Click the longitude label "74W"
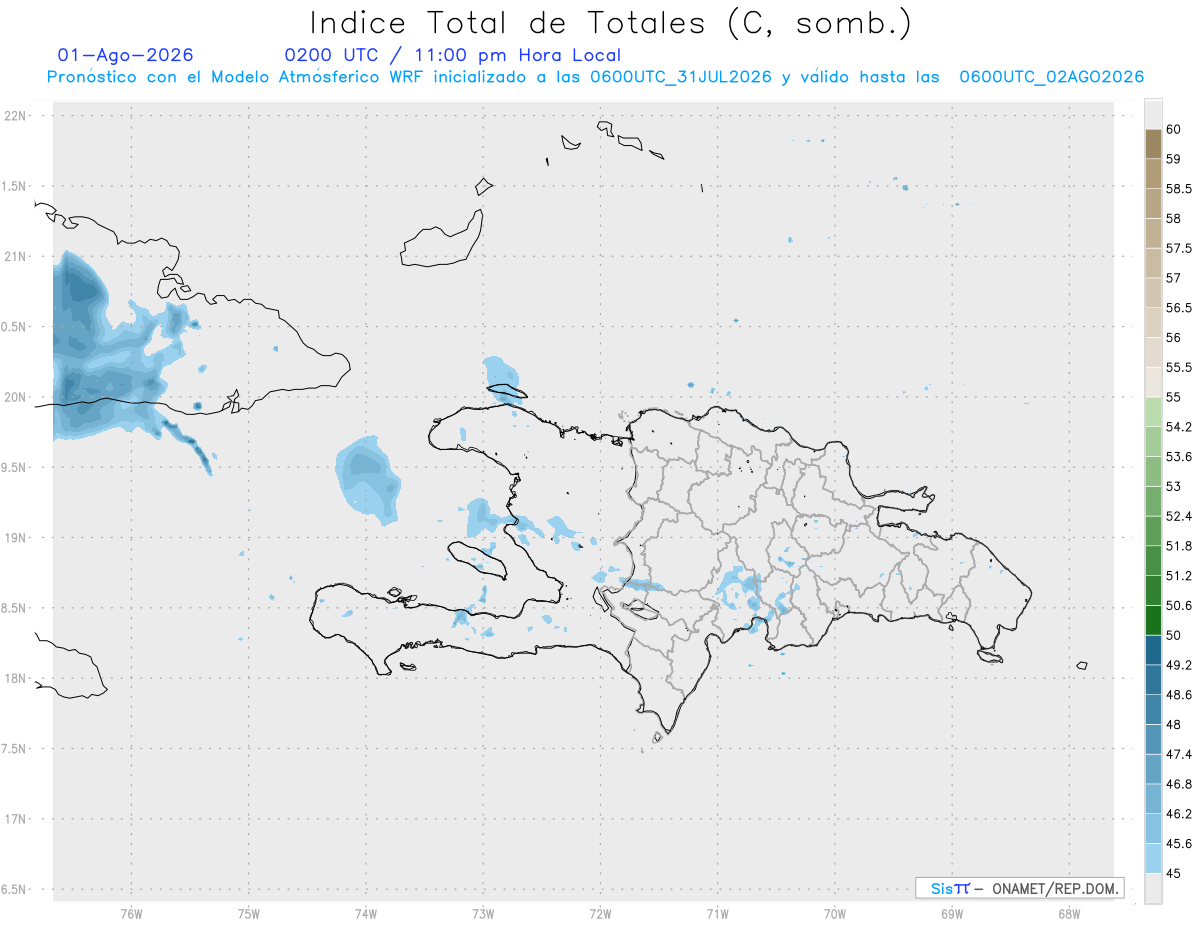Image resolution: width=1200 pixels, height=927 pixels. tap(365, 914)
